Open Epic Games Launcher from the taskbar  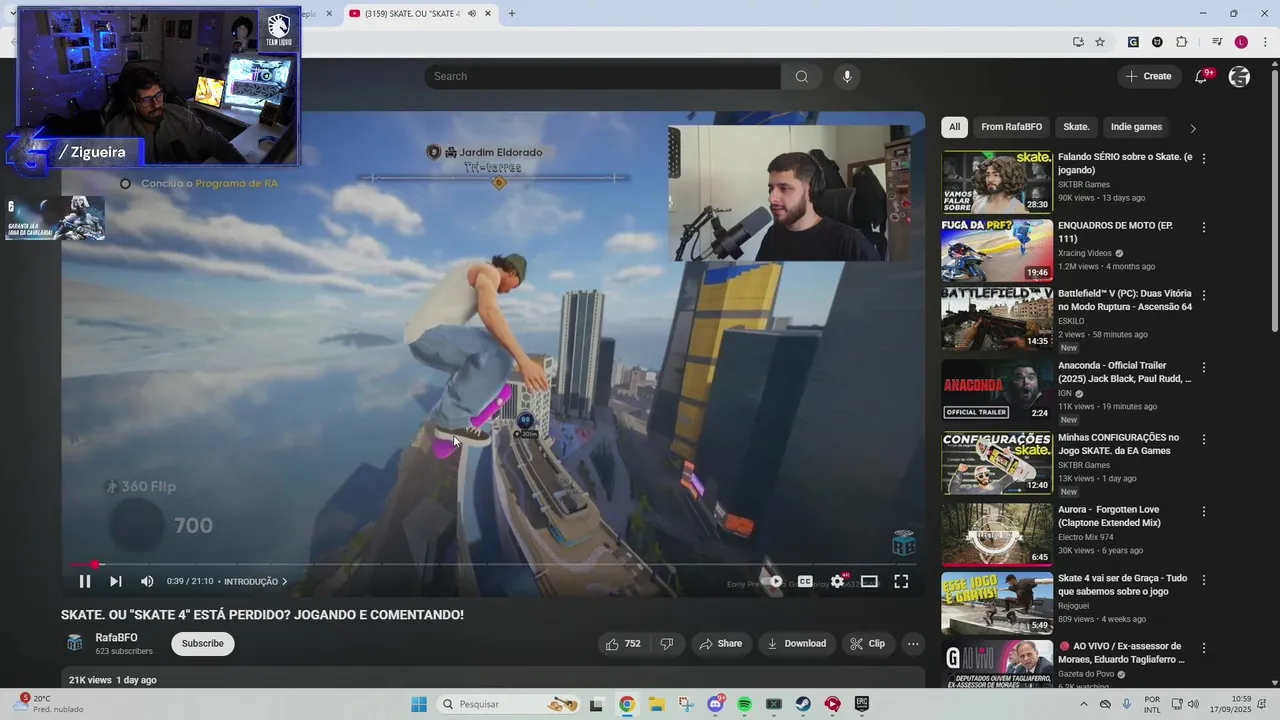pyautogui.click(x=862, y=704)
